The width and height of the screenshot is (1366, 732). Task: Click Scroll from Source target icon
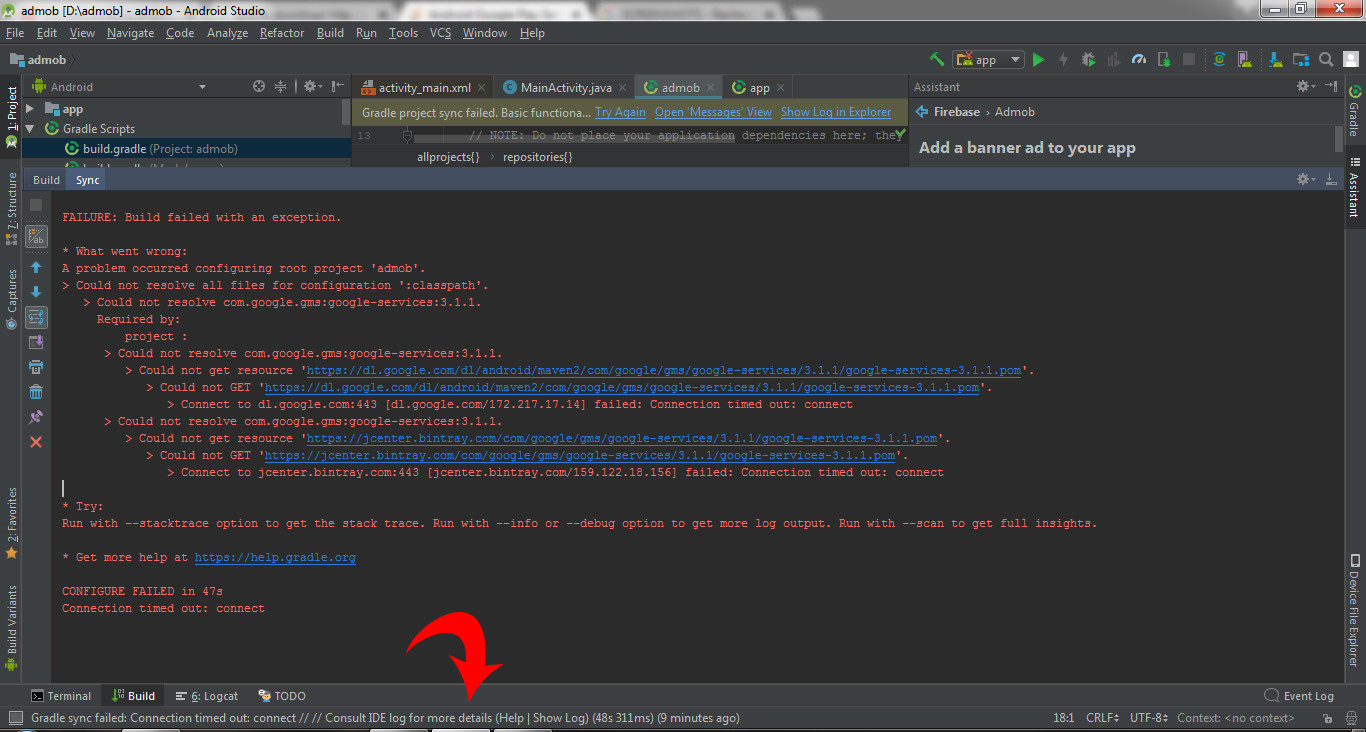259,87
